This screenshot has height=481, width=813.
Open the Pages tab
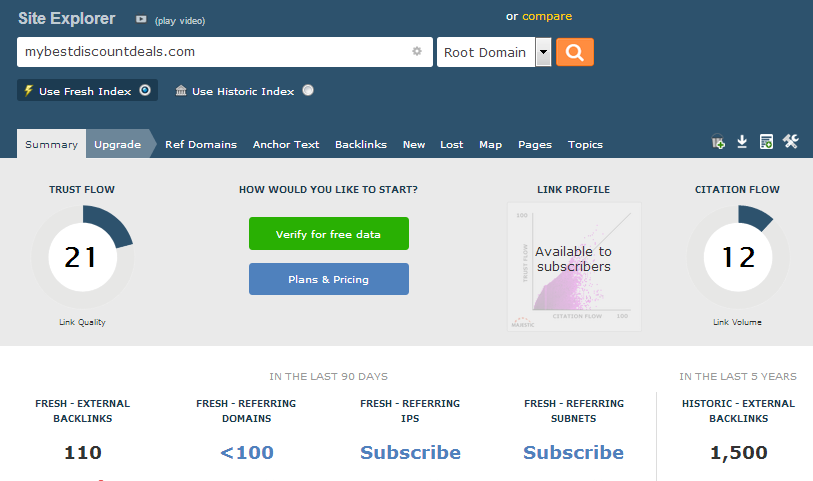pos(535,144)
